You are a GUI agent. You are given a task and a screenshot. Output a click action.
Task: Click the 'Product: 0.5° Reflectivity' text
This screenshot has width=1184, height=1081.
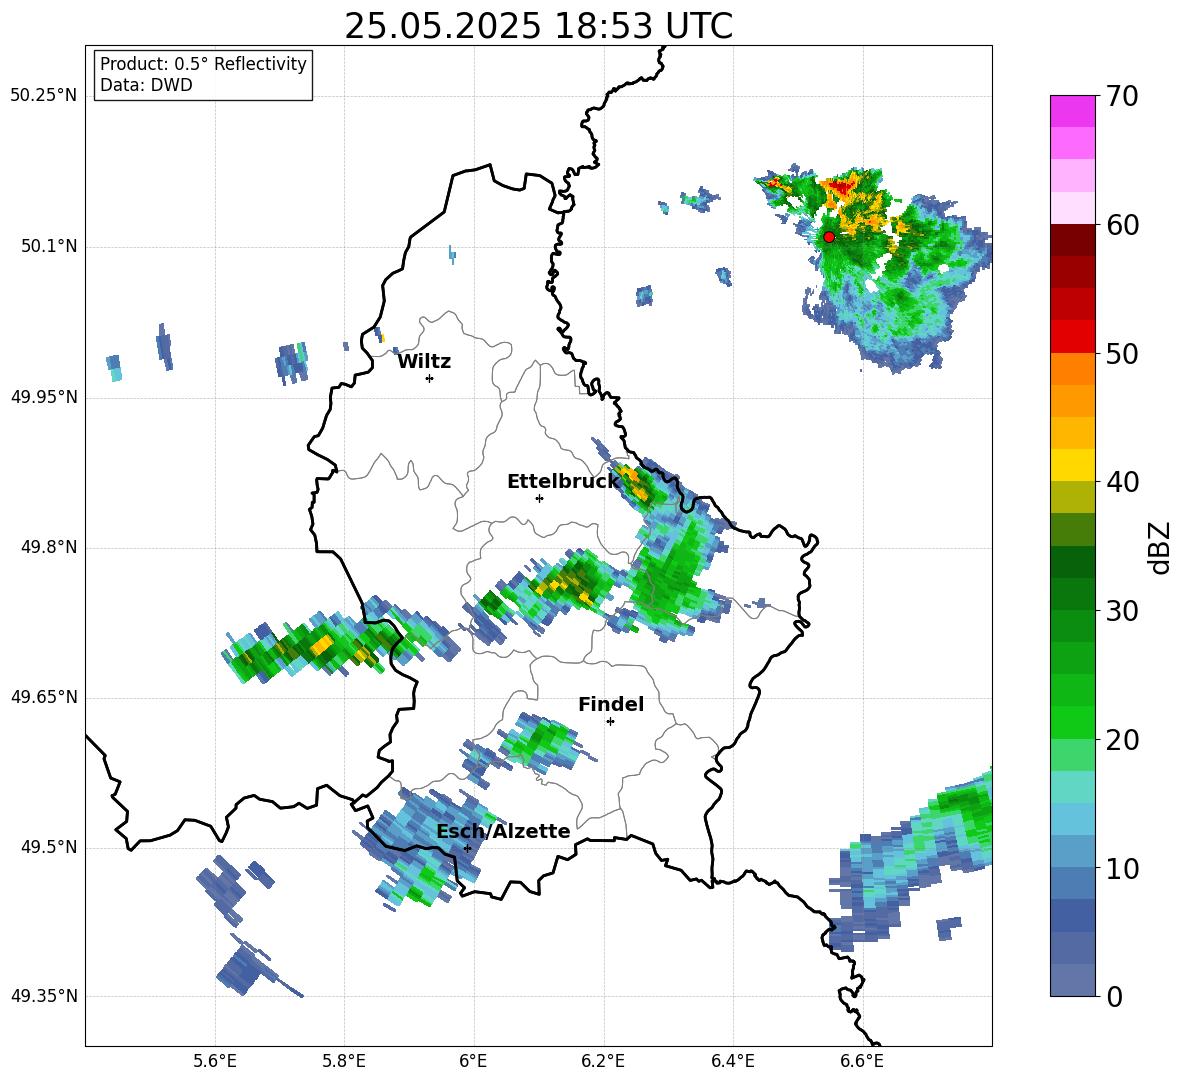point(203,63)
